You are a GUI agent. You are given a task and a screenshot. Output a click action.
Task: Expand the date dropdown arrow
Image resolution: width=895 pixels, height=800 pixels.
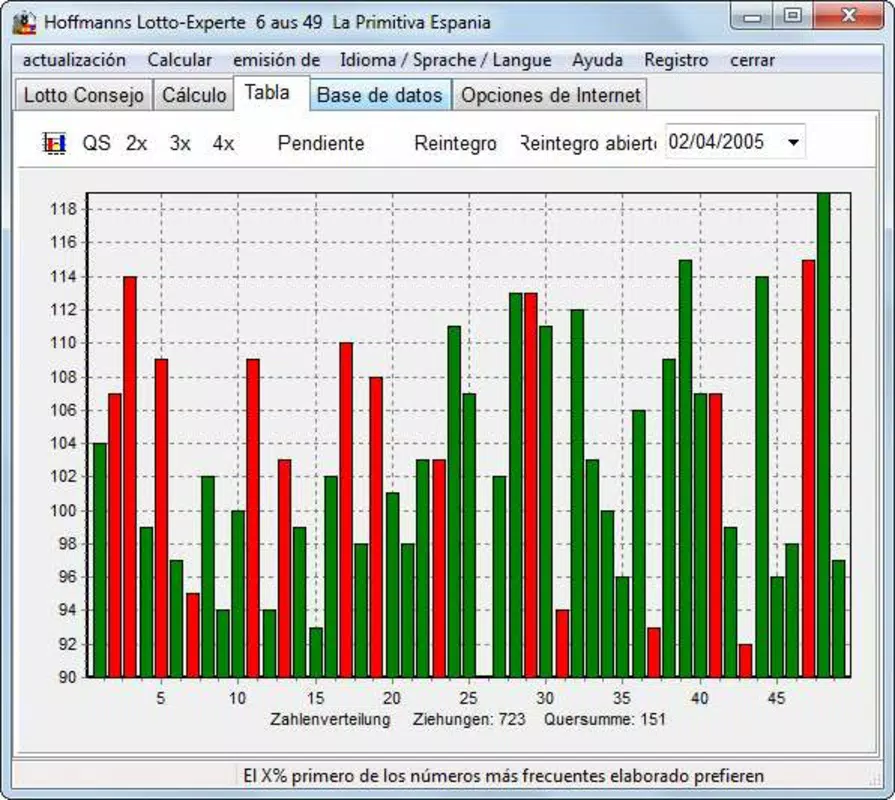(x=793, y=142)
